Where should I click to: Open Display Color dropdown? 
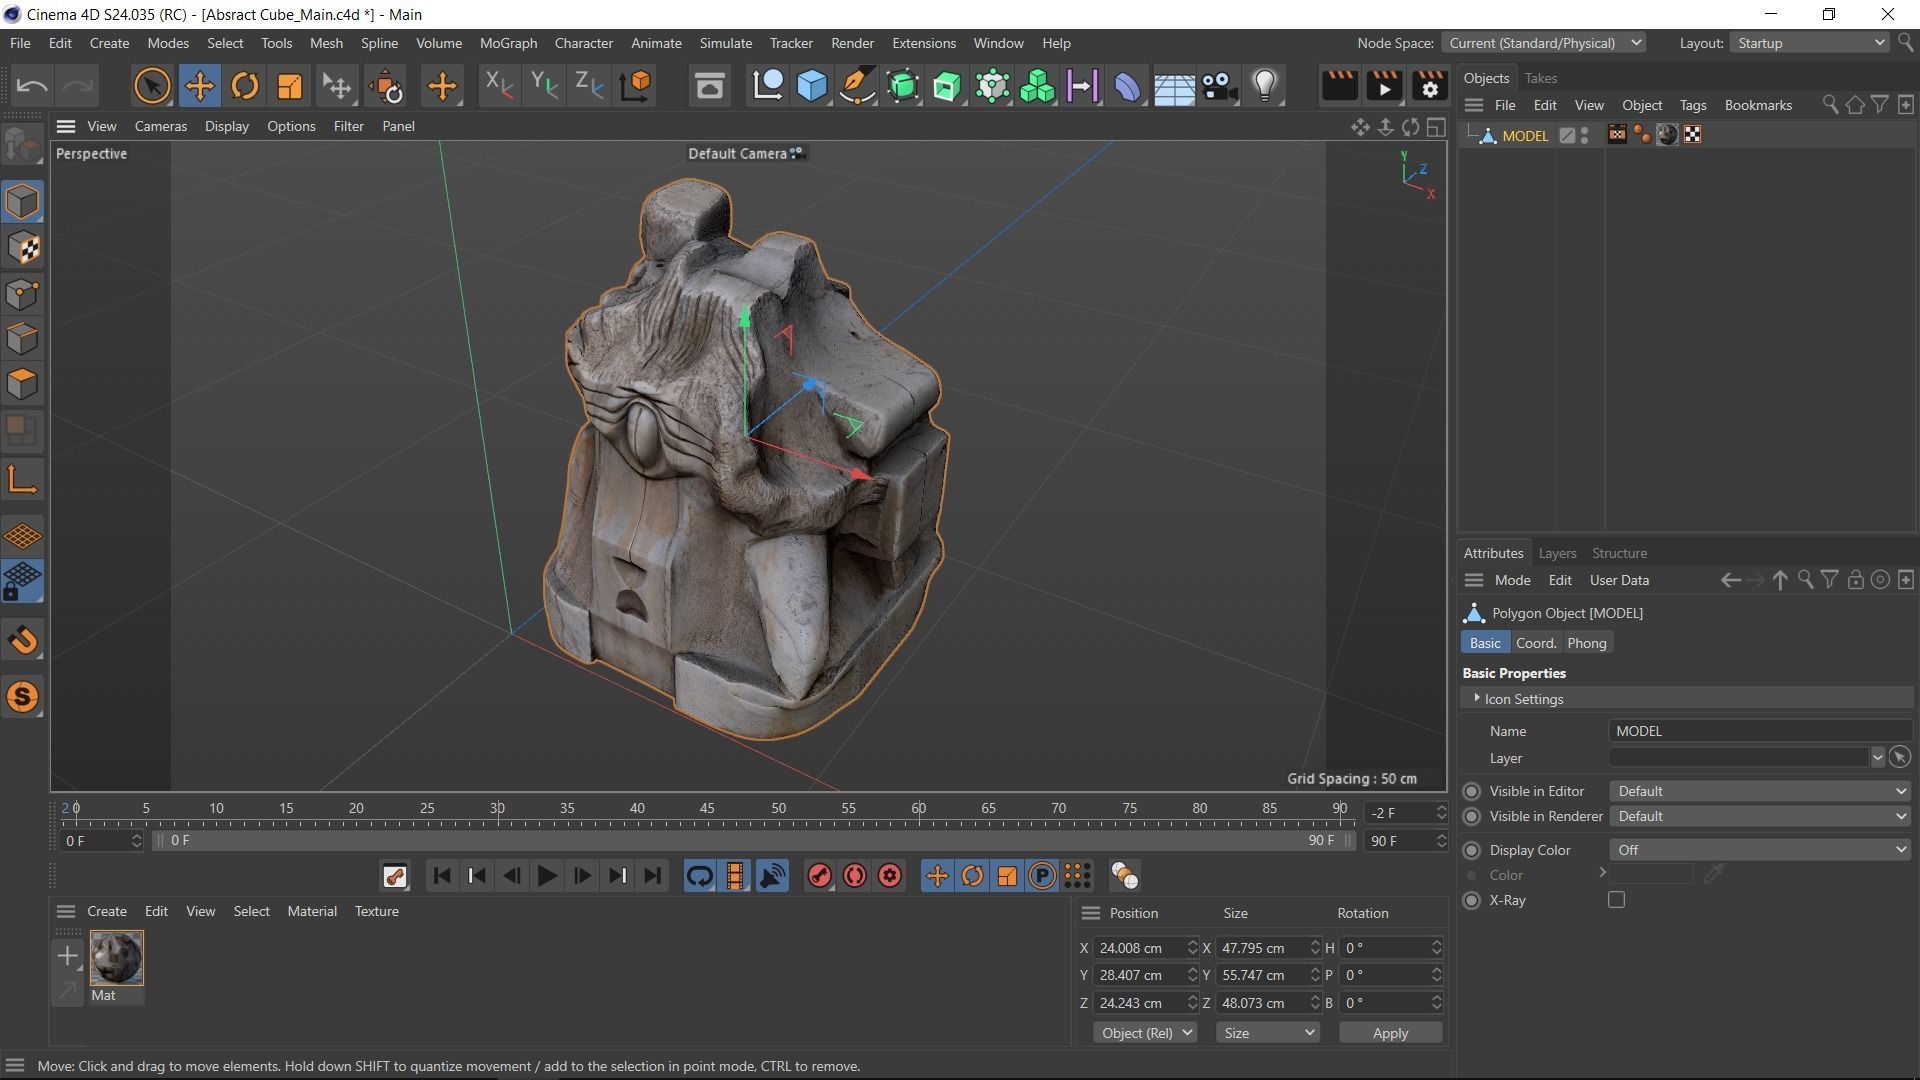click(x=1760, y=850)
